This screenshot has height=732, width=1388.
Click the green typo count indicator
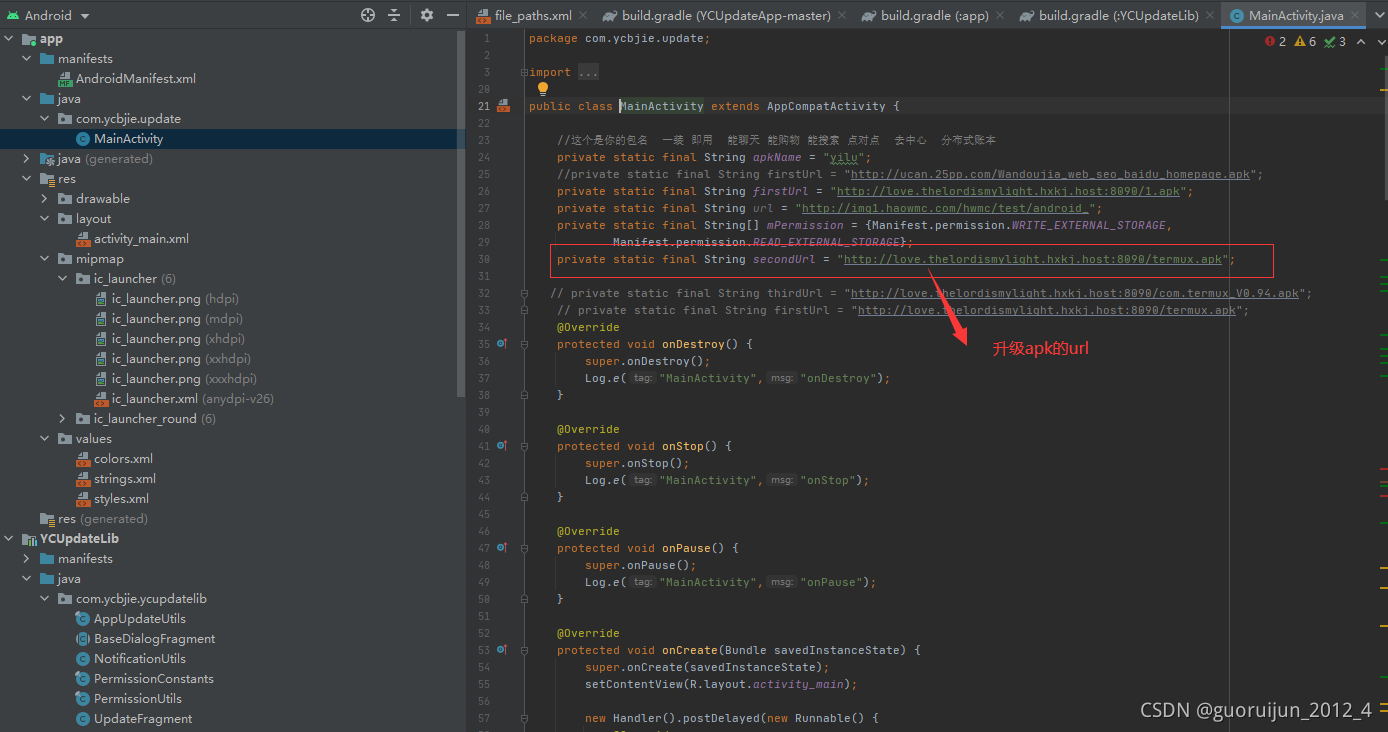tap(1335, 41)
